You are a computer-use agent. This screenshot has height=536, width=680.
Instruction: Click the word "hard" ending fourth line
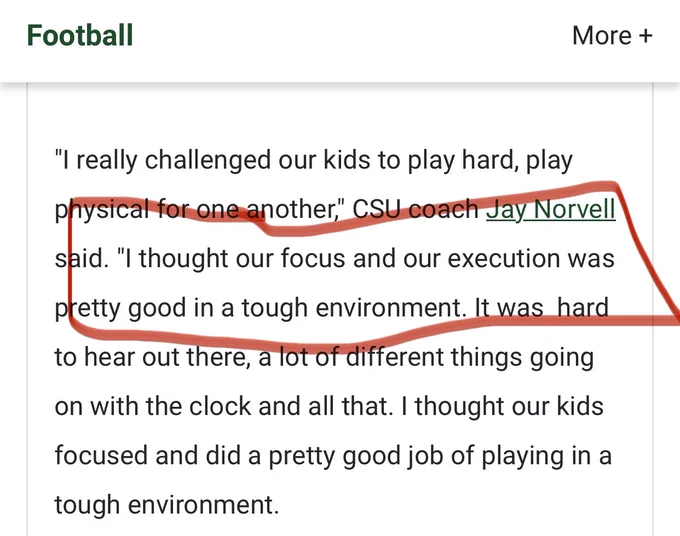coord(583,307)
